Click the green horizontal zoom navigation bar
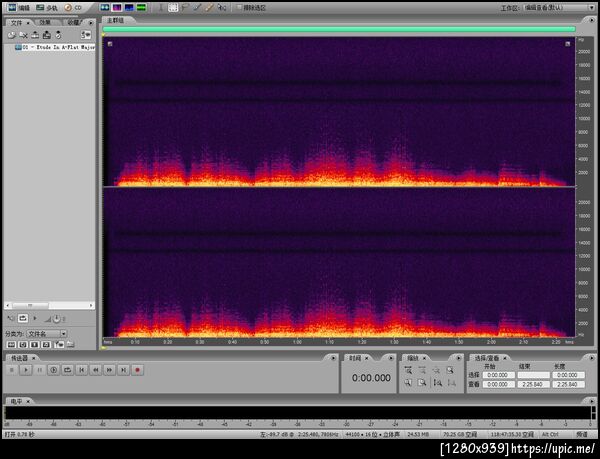This screenshot has height=459, width=600. (x=339, y=29)
